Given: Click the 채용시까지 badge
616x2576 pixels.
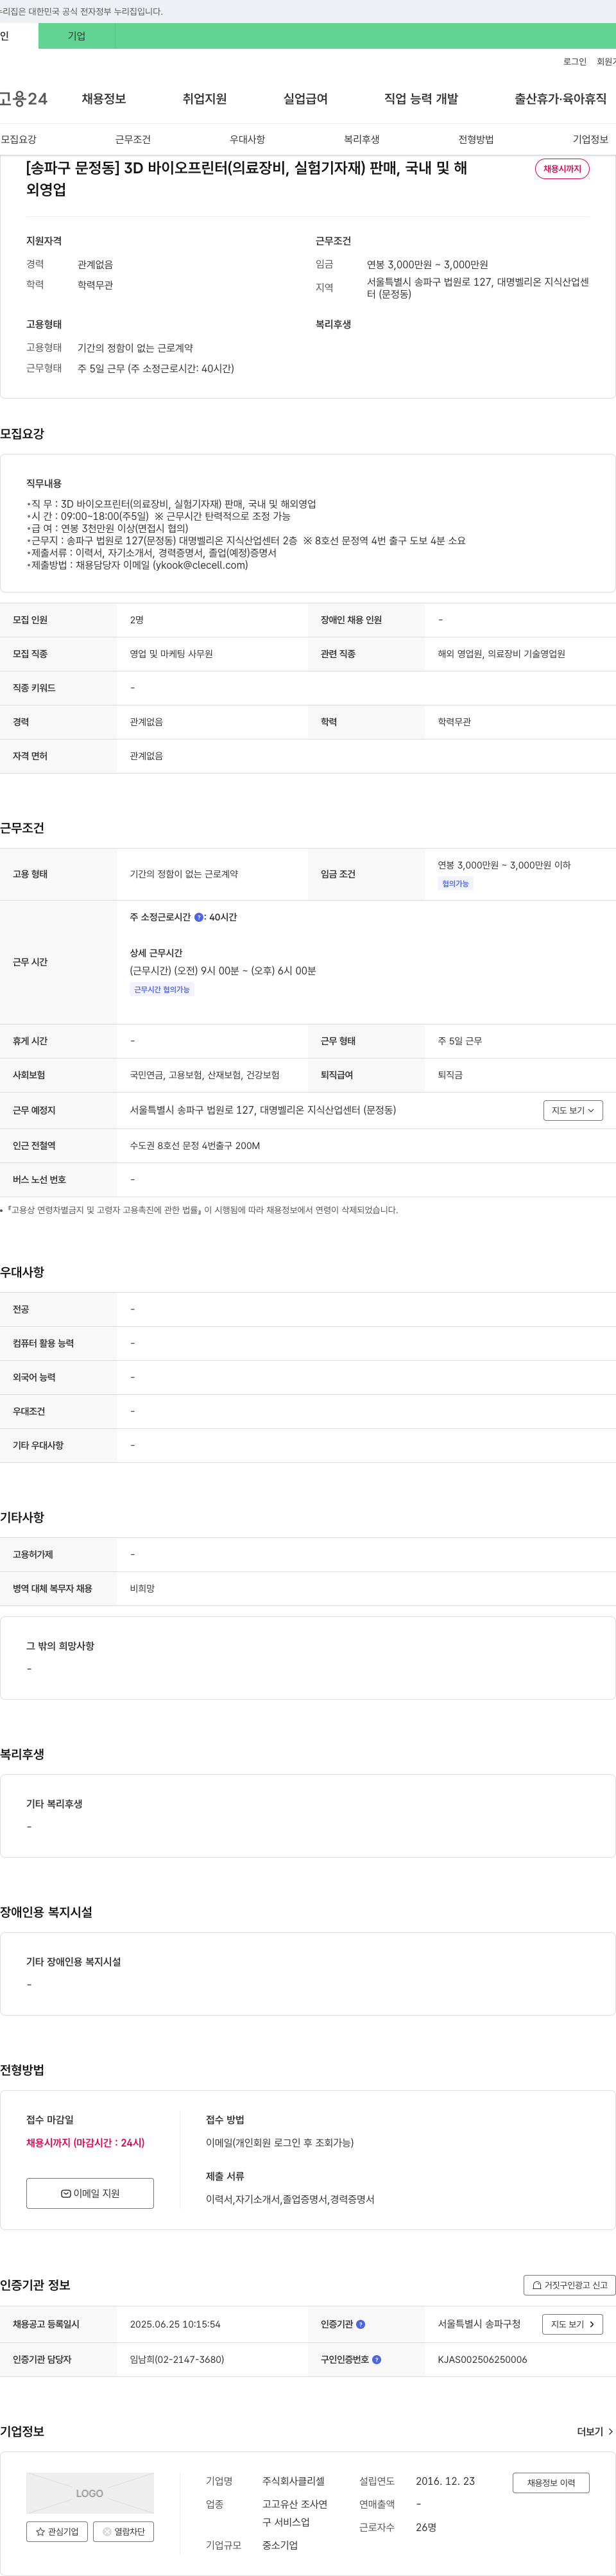Looking at the screenshot, I should [562, 169].
